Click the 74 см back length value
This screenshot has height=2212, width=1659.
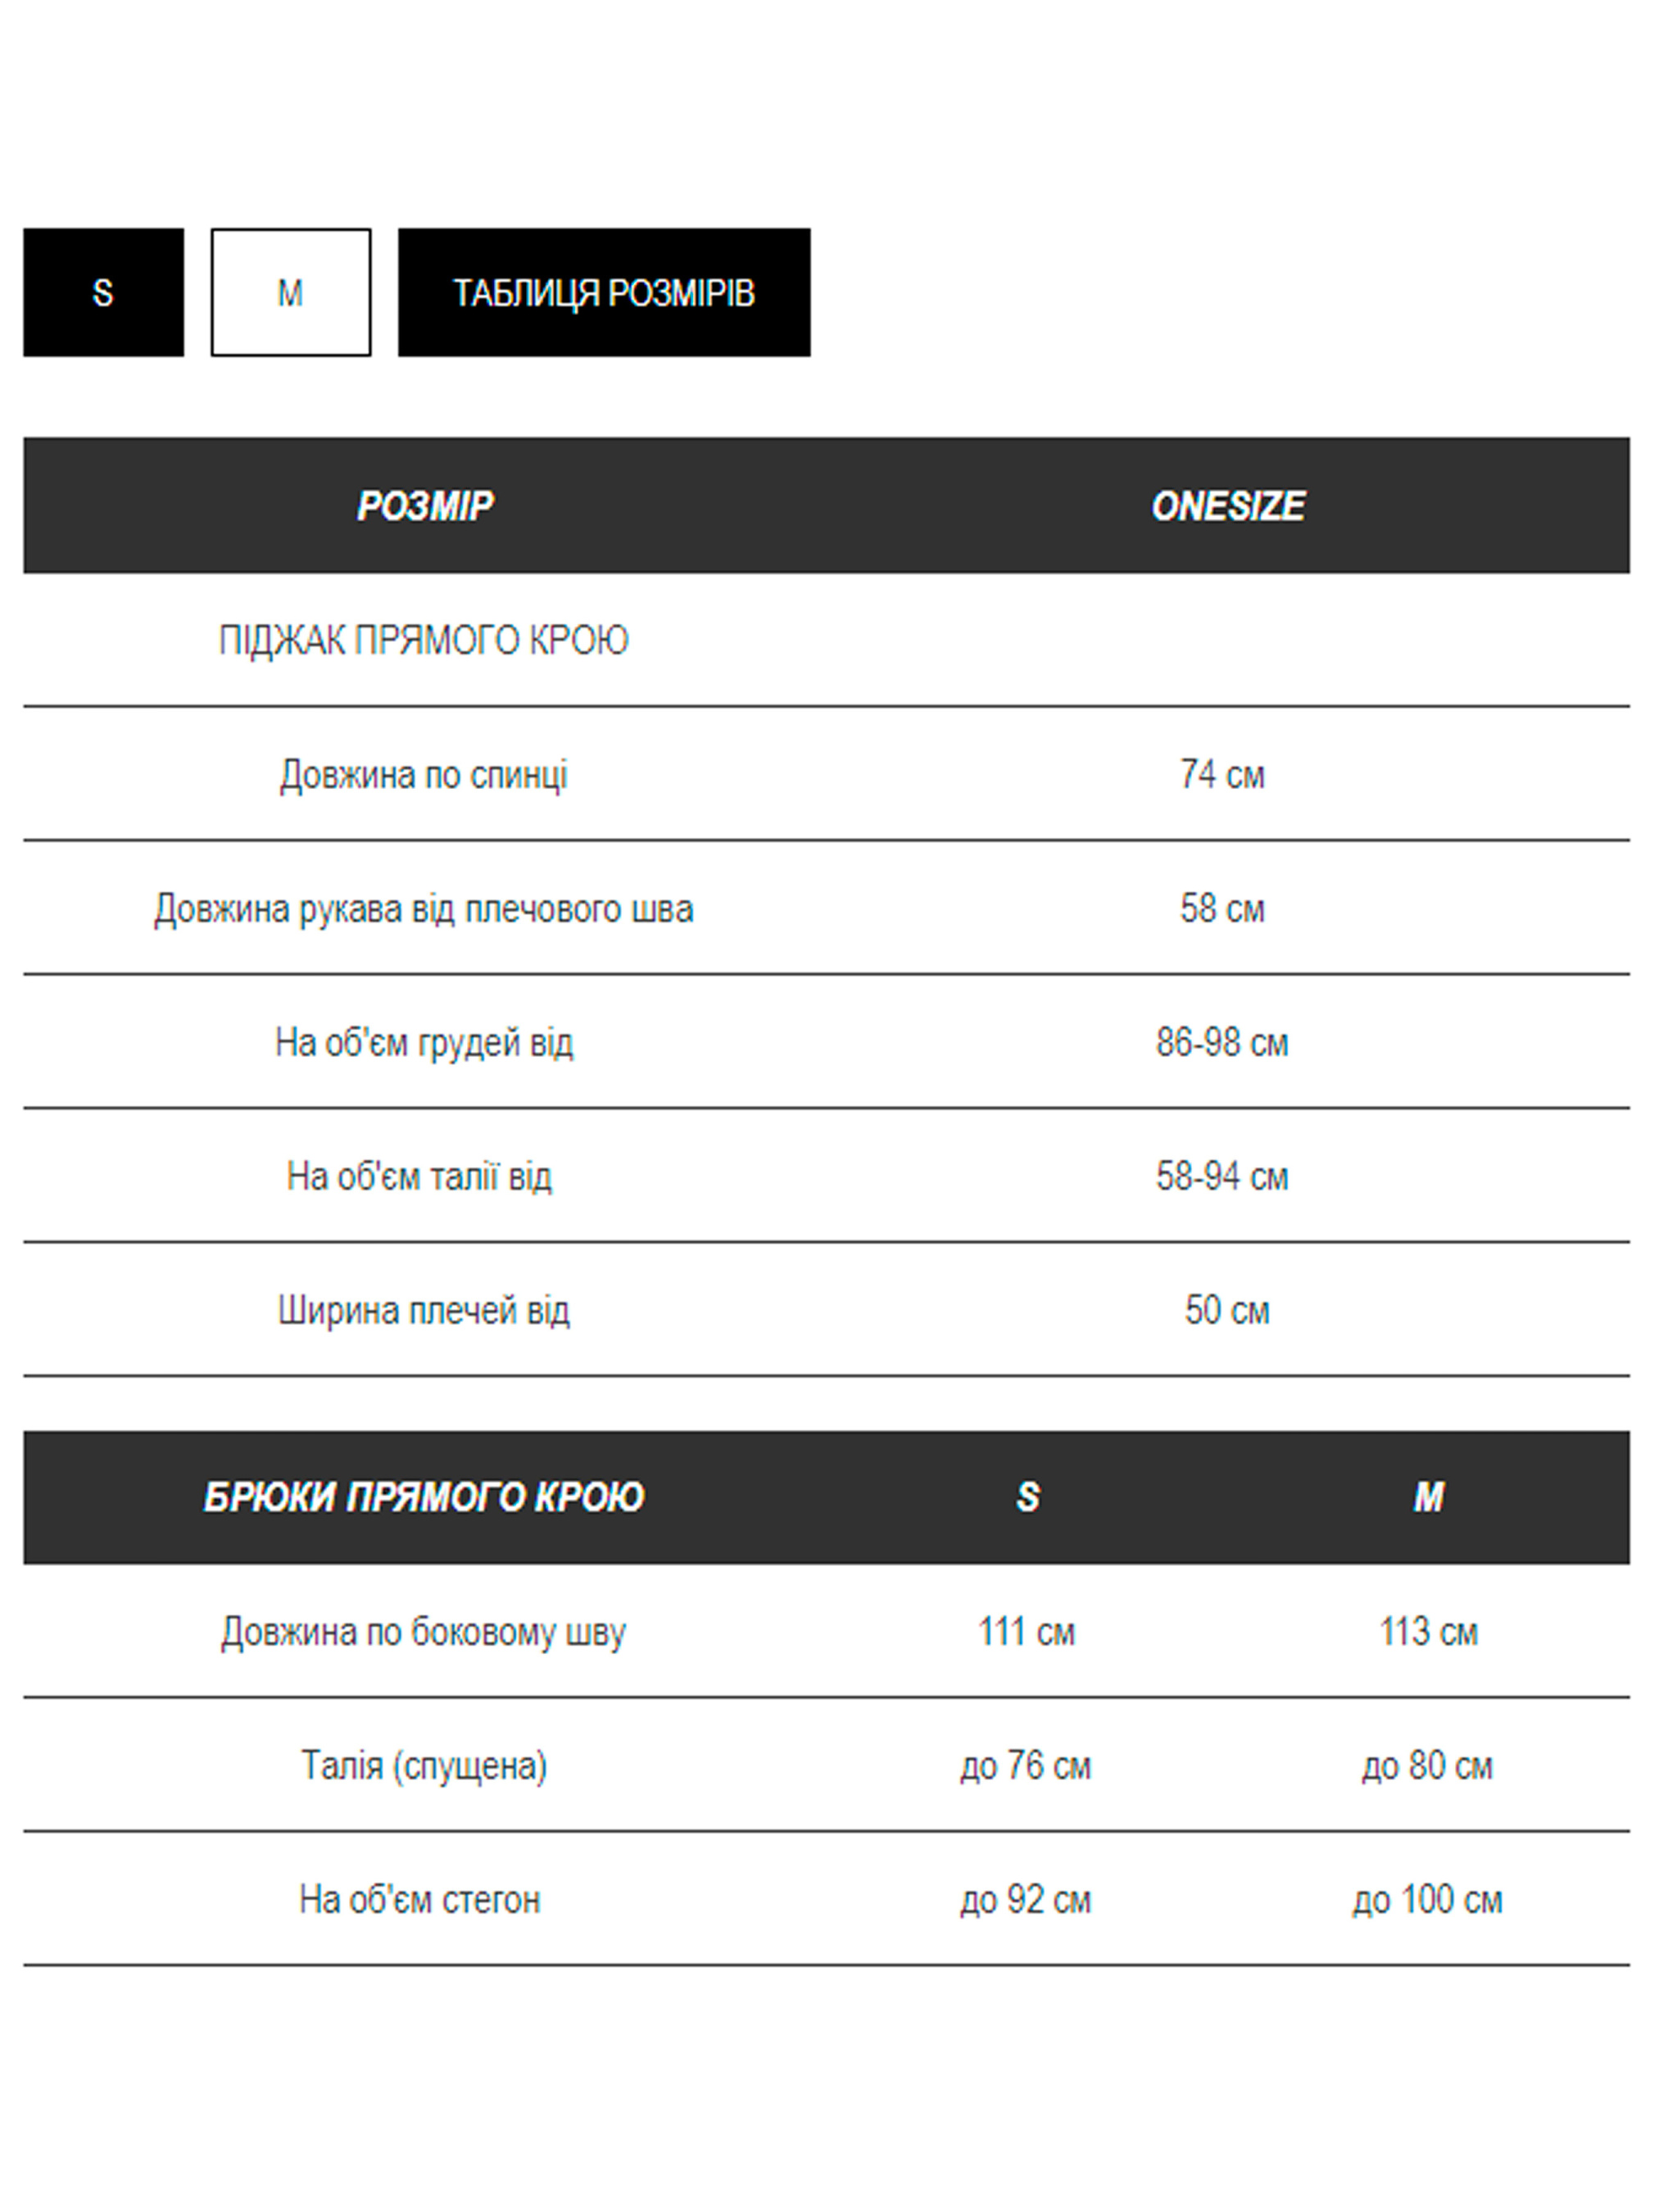point(1222,775)
